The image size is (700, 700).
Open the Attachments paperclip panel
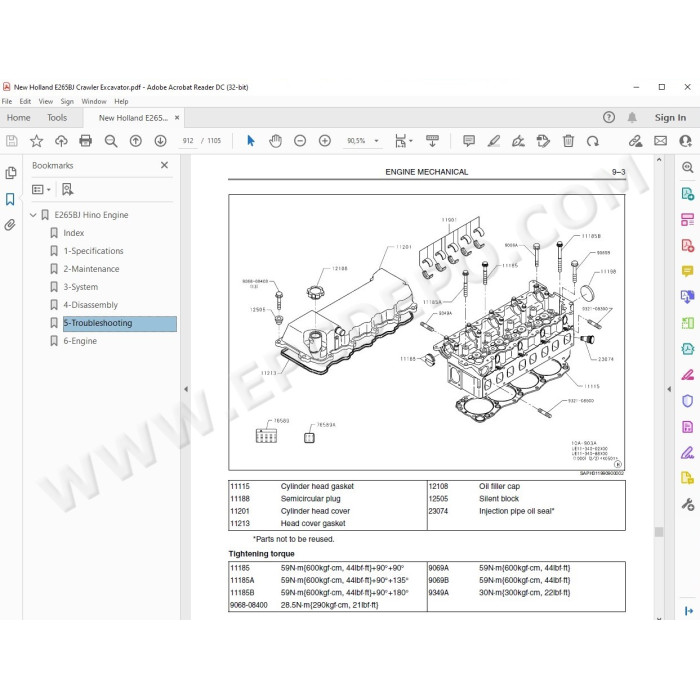pyautogui.click(x=10, y=225)
